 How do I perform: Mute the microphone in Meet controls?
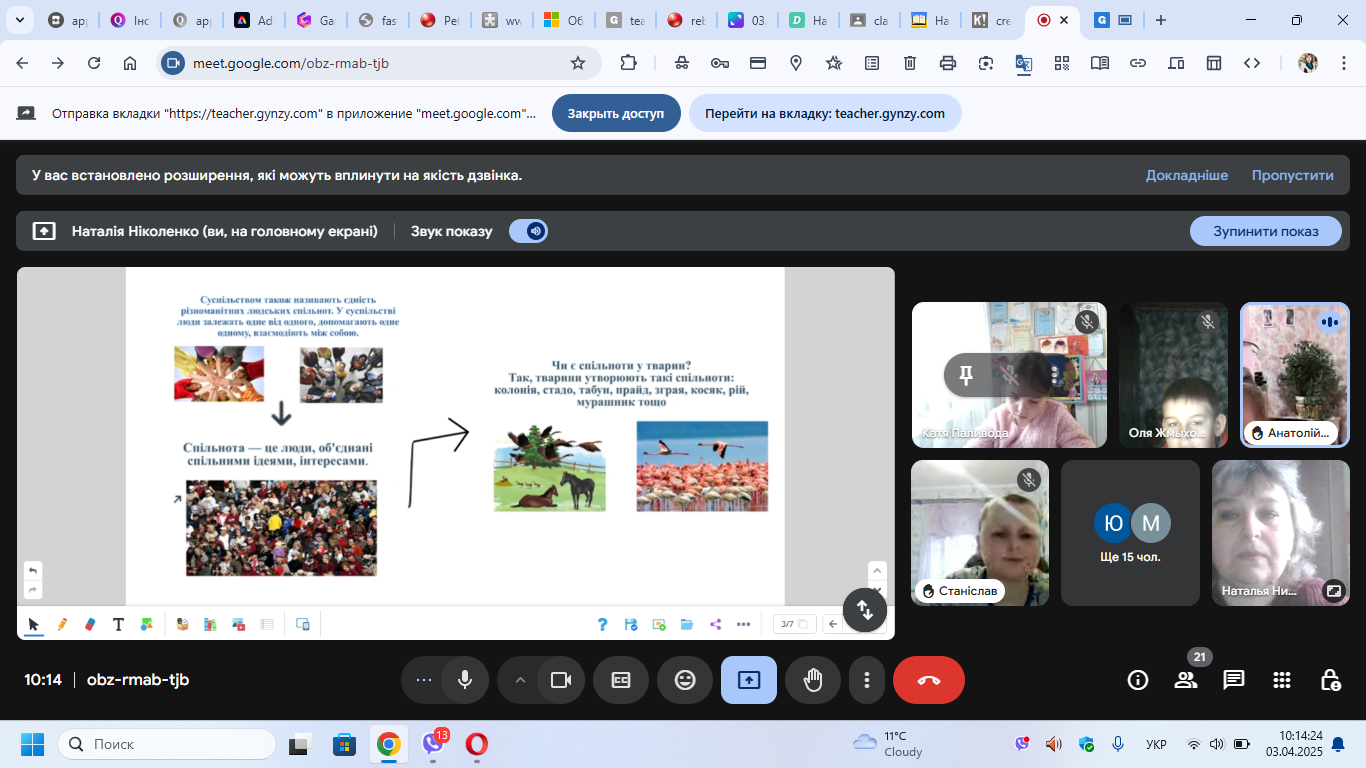coord(465,680)
